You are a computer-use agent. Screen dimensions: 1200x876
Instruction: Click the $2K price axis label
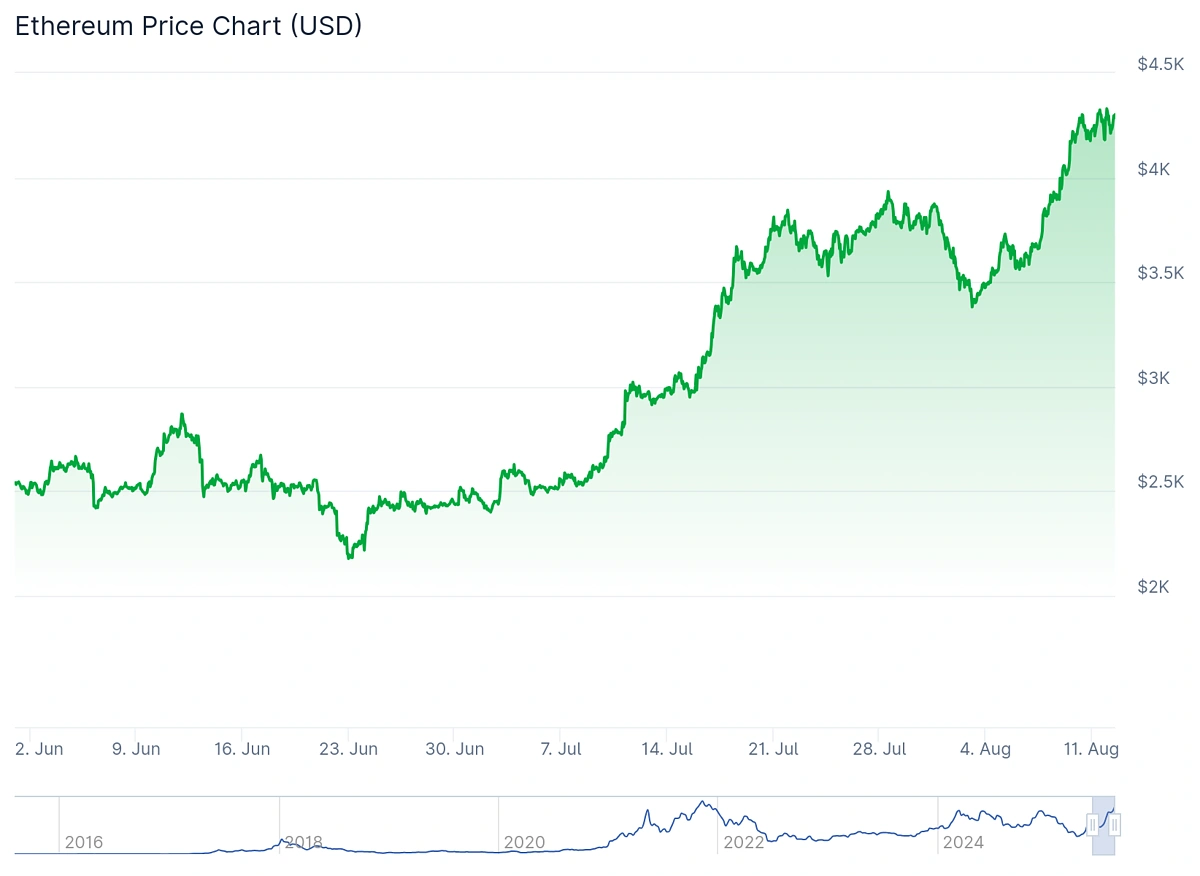pos(1156,587)
